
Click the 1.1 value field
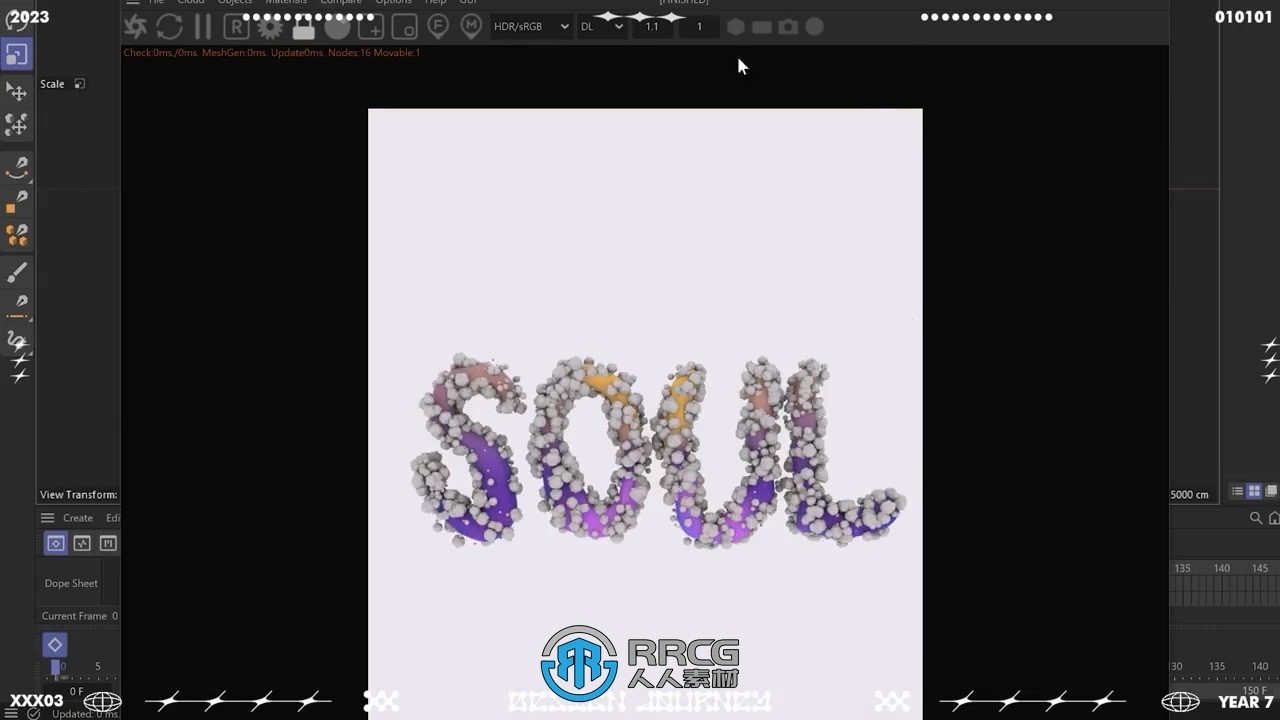pos(652,27)
